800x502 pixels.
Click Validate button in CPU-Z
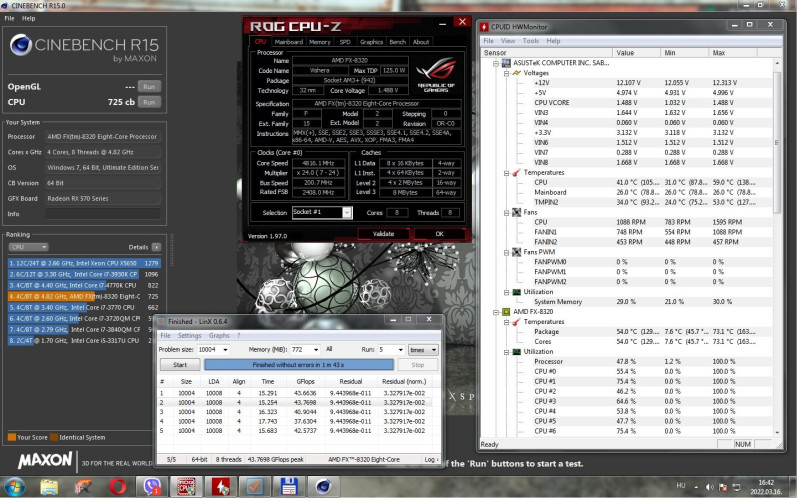[x=383, y=234]
